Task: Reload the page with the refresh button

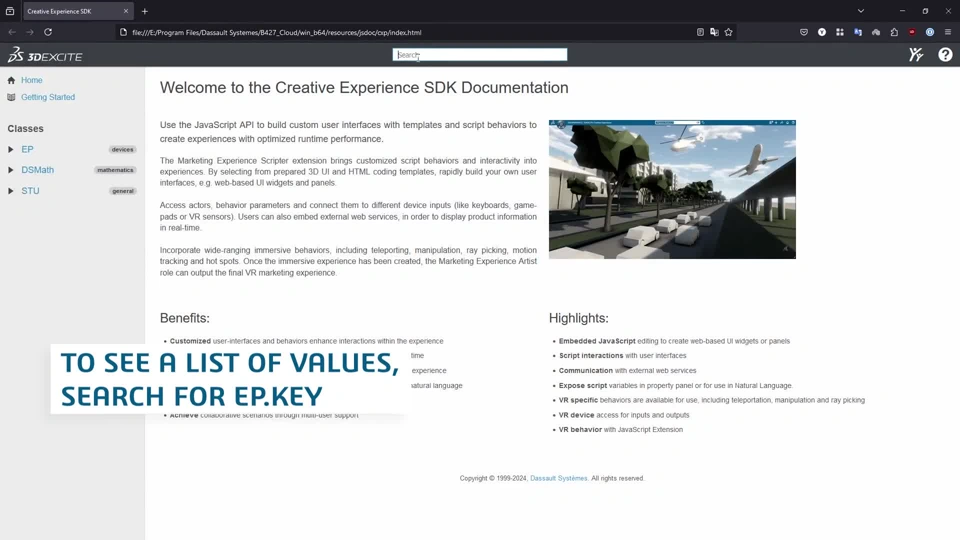Action: [48, 32]
